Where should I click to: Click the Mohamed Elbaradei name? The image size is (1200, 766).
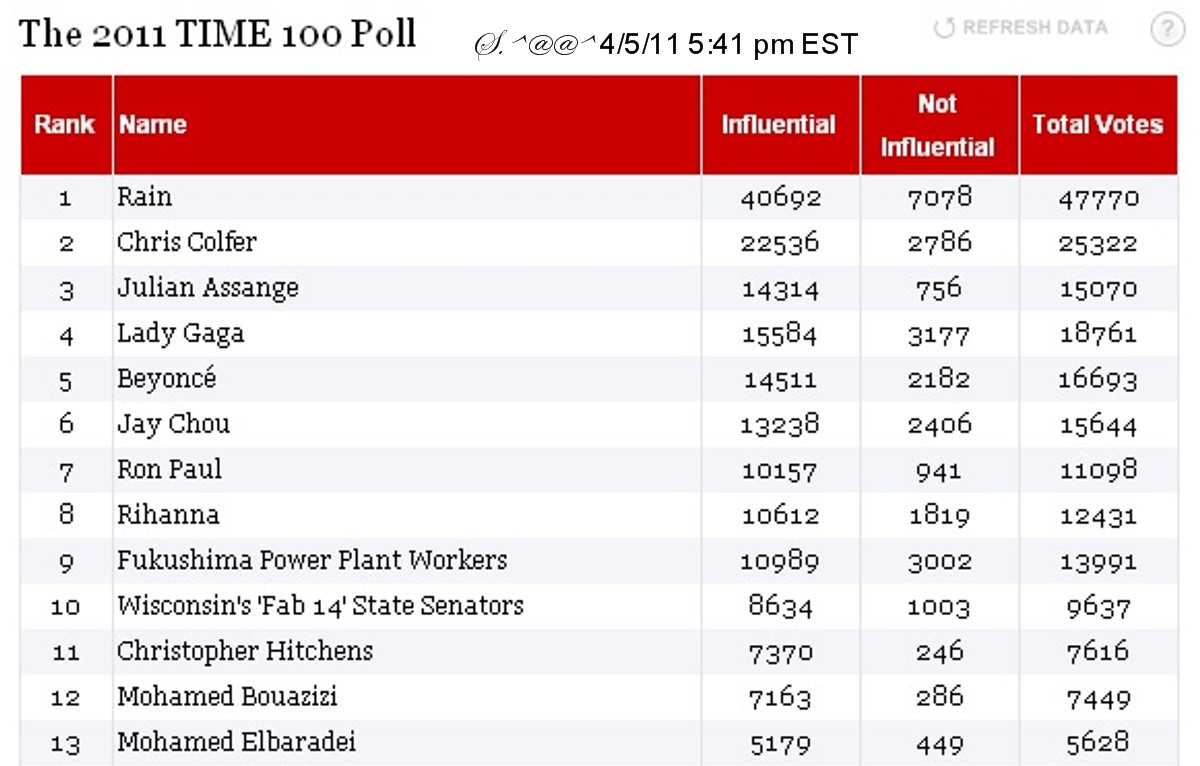(x=237, y=742)
